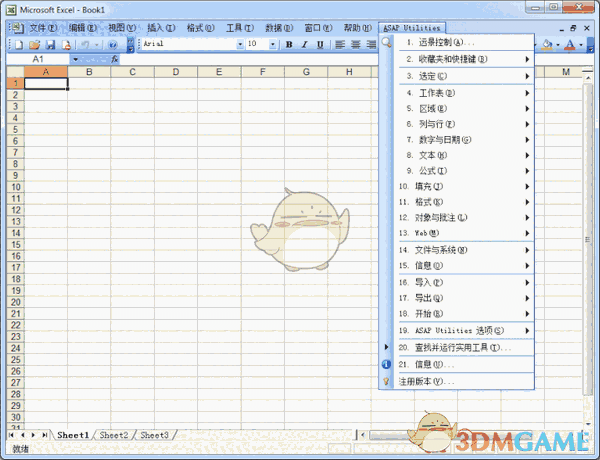Click the Name Box showing A1

click(x=38, y=59)
